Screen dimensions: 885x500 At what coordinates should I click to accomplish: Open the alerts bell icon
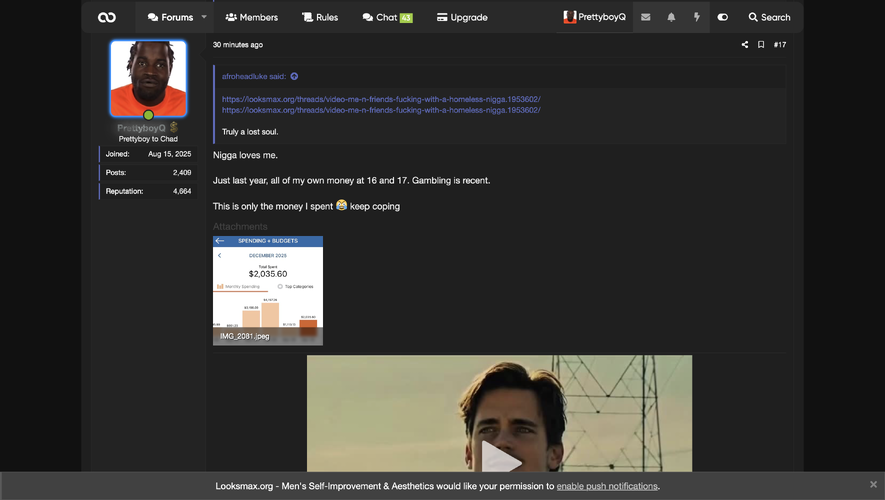click(671, 17)
